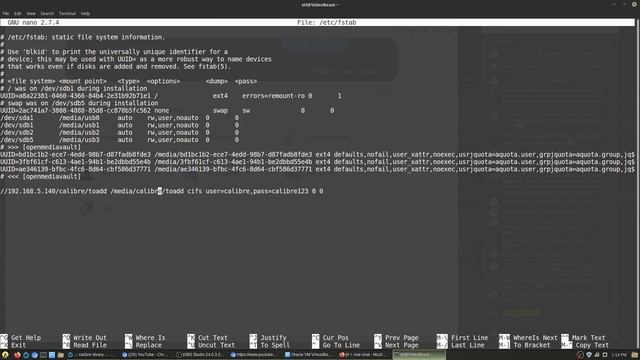Open the Terminal menu
640x360 pixels.
tap(67, 13)
